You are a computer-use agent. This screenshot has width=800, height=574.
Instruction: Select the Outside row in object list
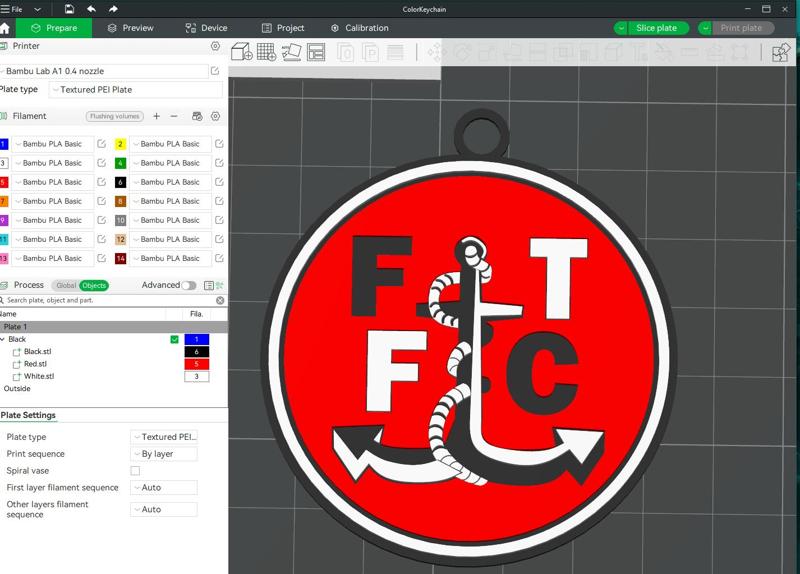tap(17, 389)
